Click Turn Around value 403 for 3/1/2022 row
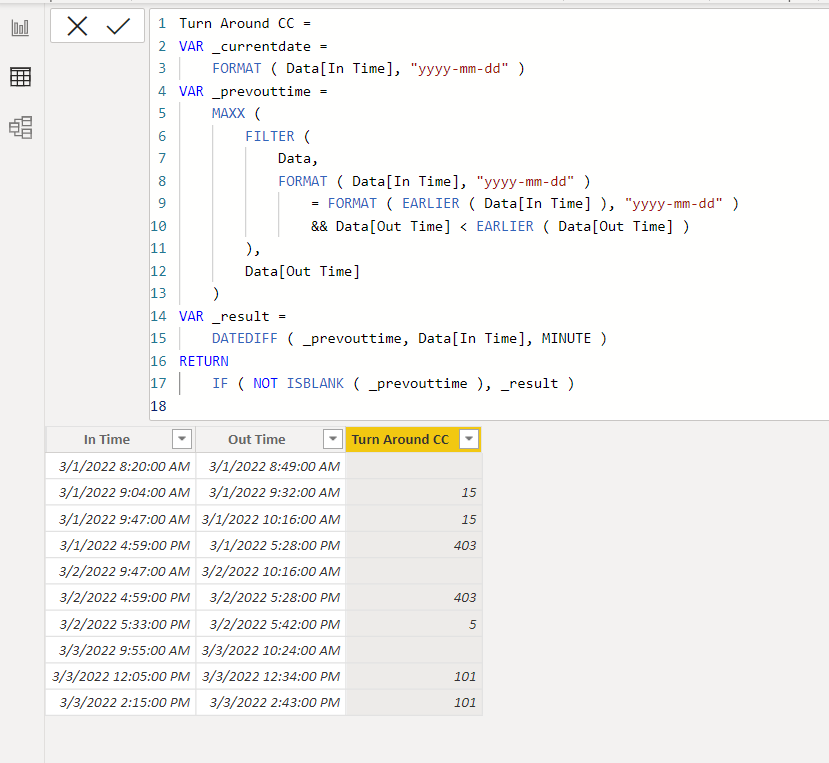 (413, 545)
